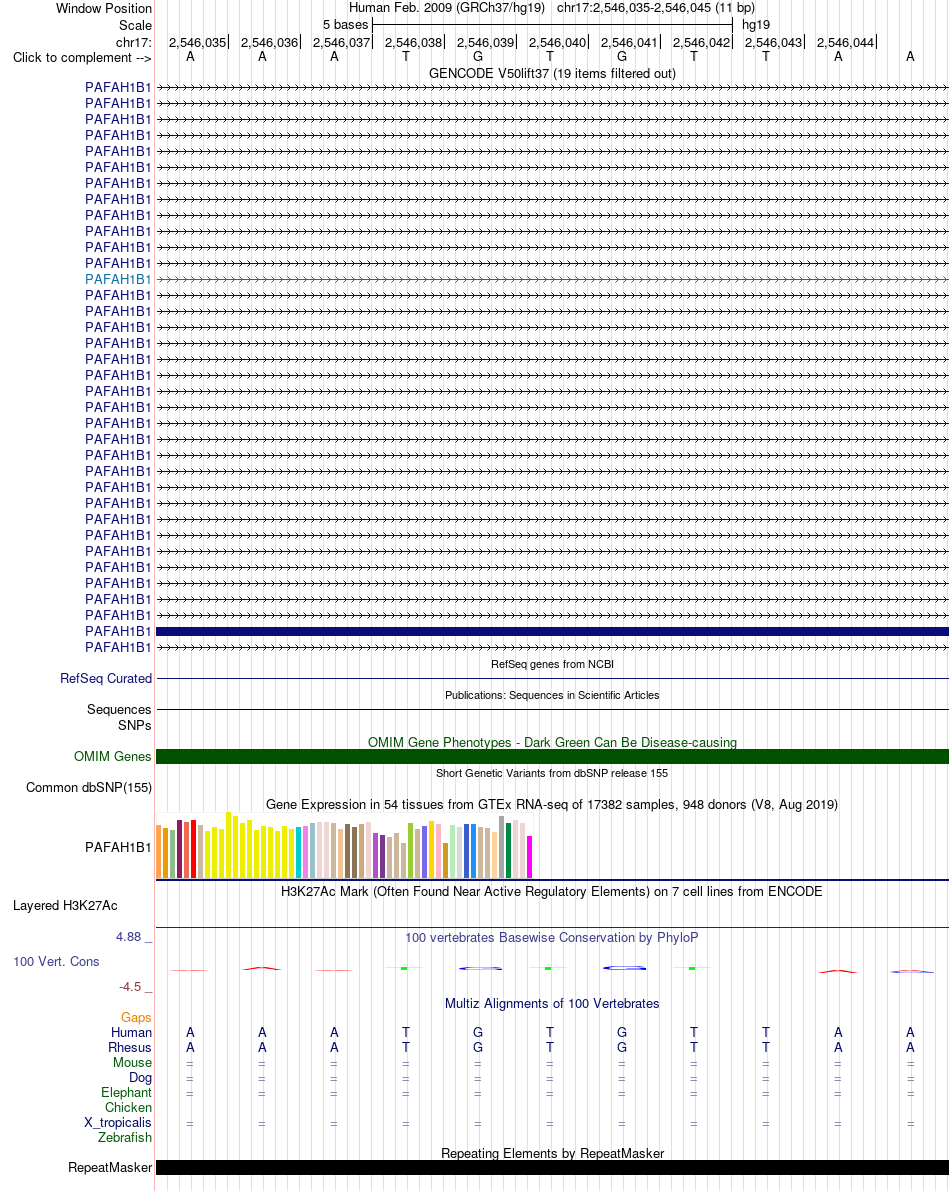Viewport: 950px width, 1191px height.
Task: Open the GTEx Gene Expression track title
Action: coord(552,804)
